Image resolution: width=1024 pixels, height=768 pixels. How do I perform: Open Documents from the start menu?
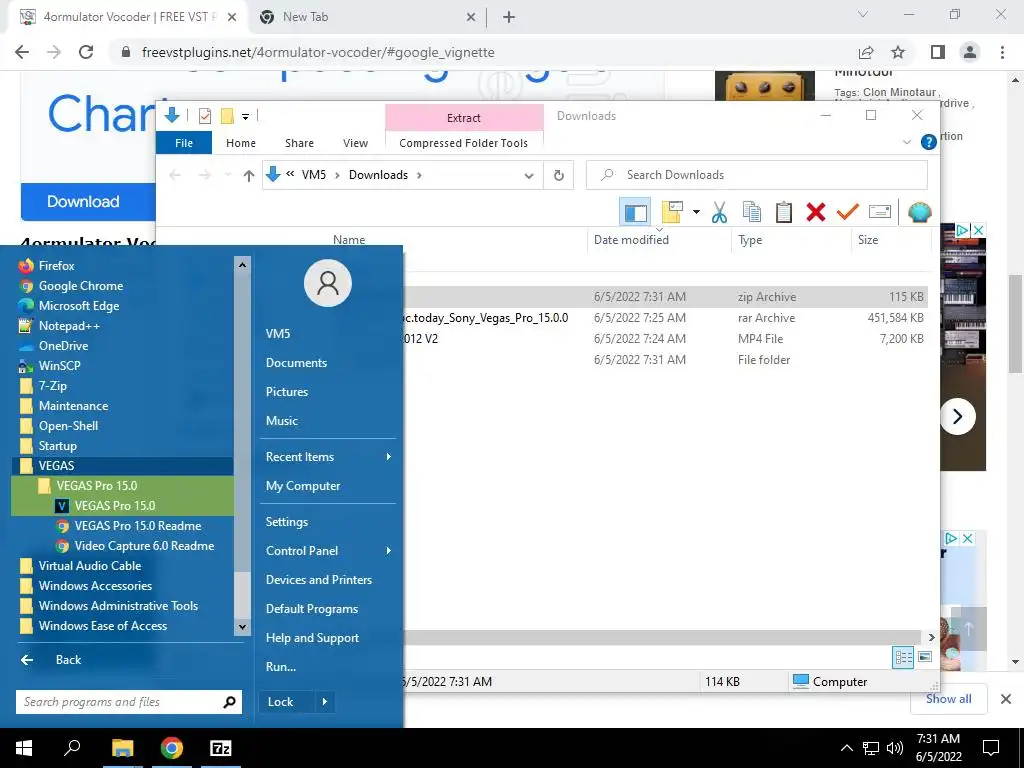(296, 362)
